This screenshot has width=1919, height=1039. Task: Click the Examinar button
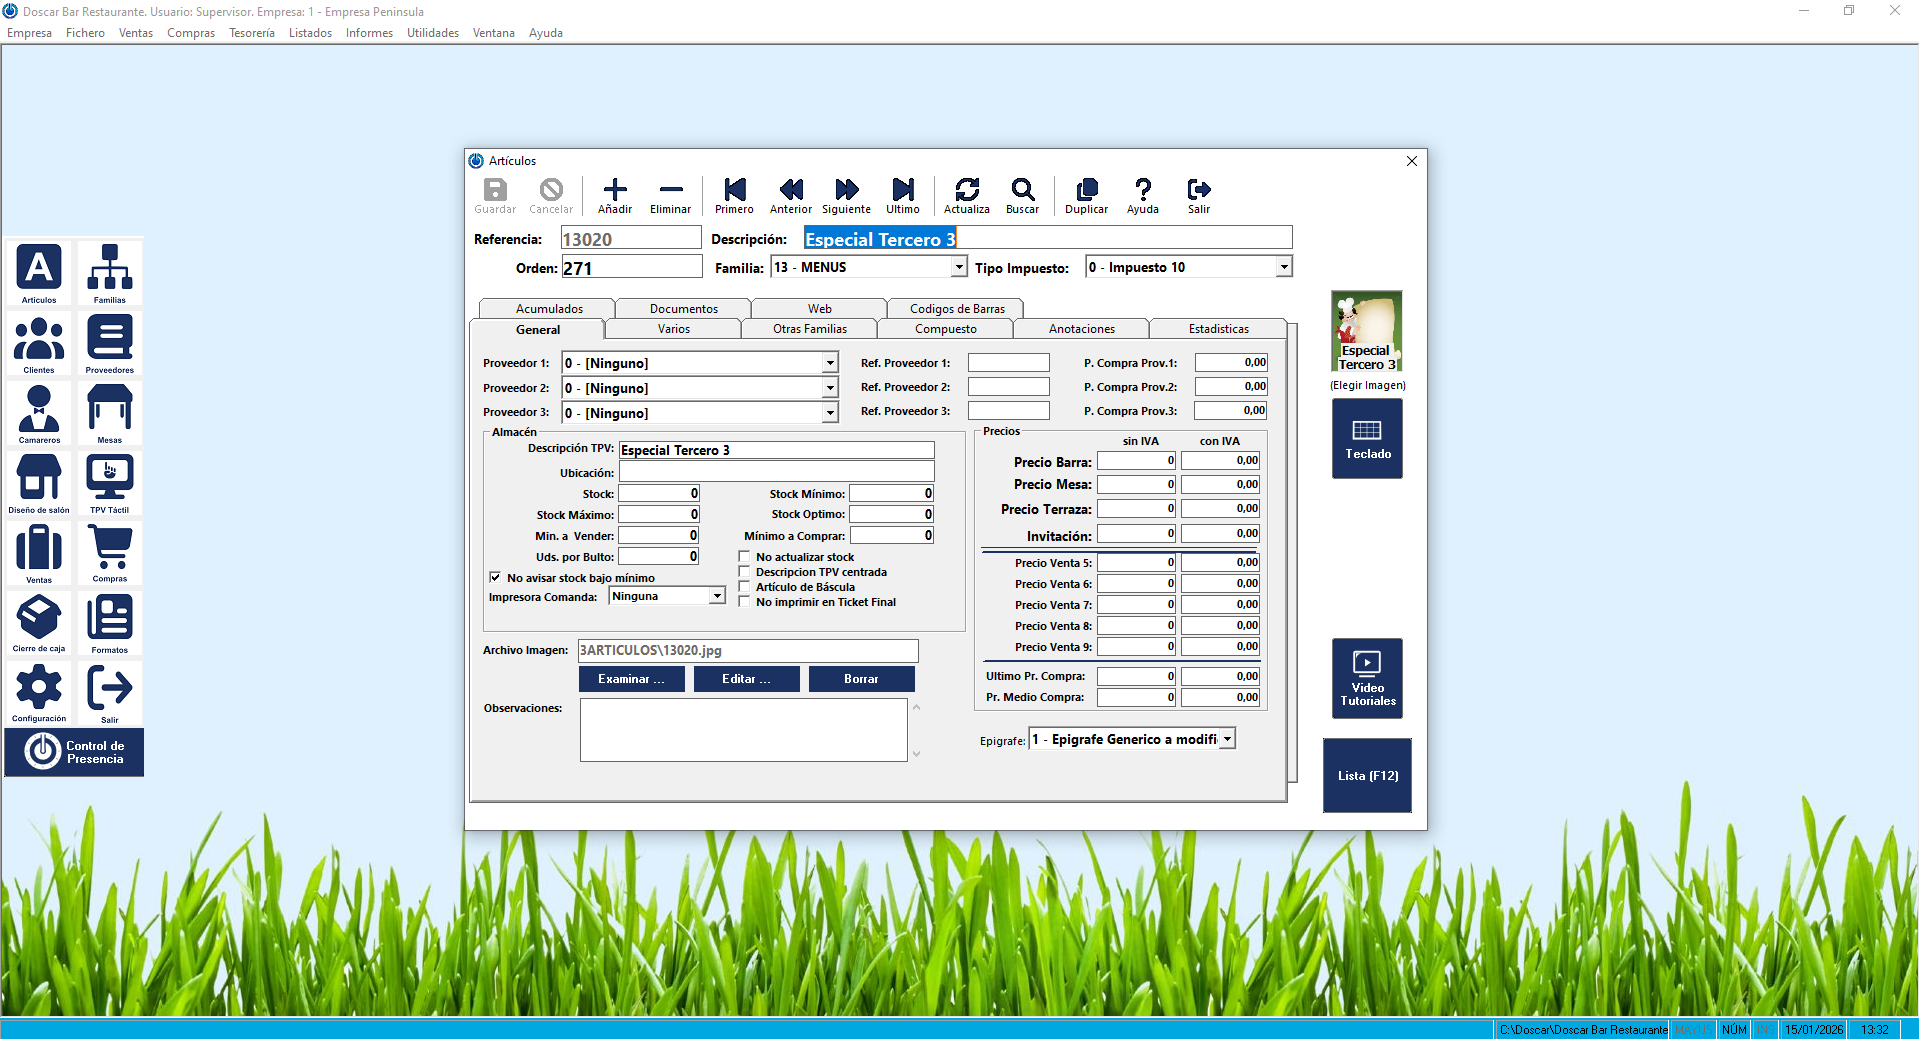tap(631, 679)
